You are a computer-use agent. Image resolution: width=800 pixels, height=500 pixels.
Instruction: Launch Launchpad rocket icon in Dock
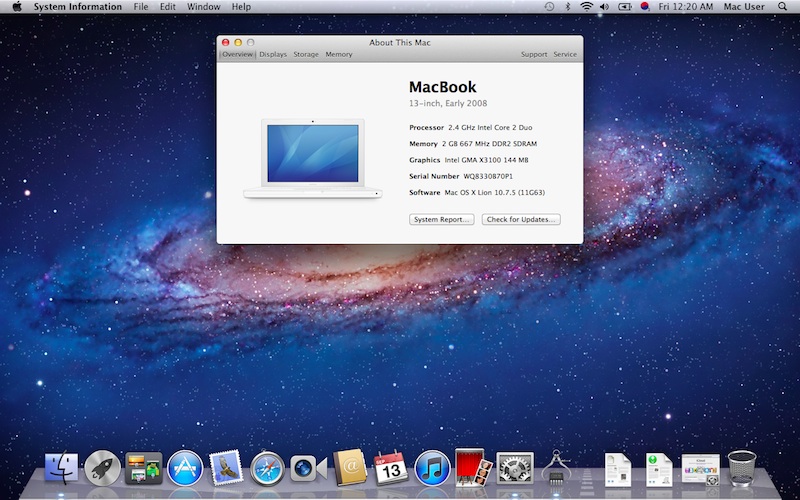[103, 467]
